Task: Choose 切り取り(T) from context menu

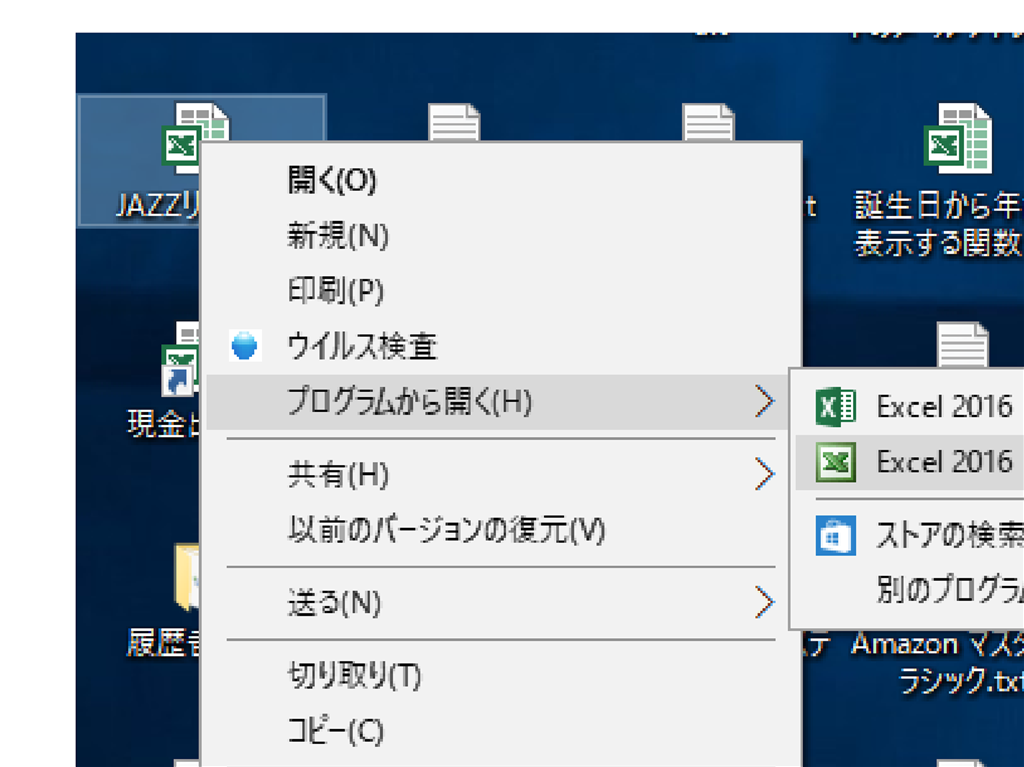Action: tap(500, 676)
